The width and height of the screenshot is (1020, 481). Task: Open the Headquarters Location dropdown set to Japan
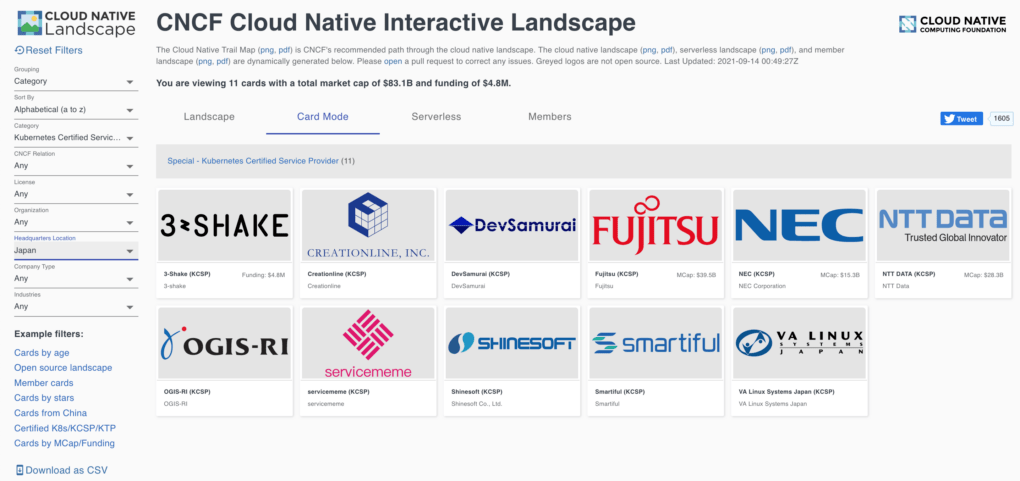[76, 250]
